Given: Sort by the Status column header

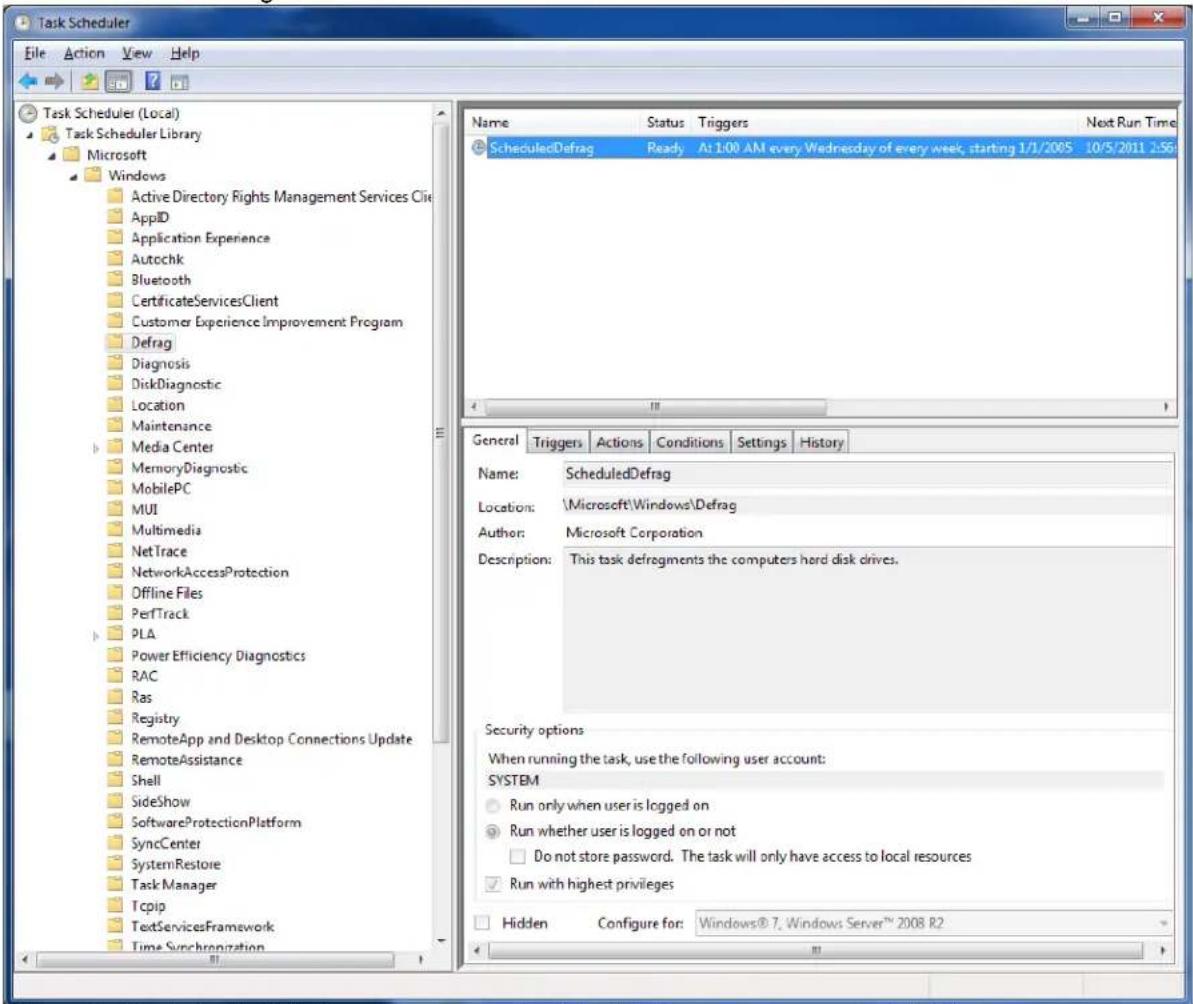Looking at the screenshot, I should (x=666, y=122).
